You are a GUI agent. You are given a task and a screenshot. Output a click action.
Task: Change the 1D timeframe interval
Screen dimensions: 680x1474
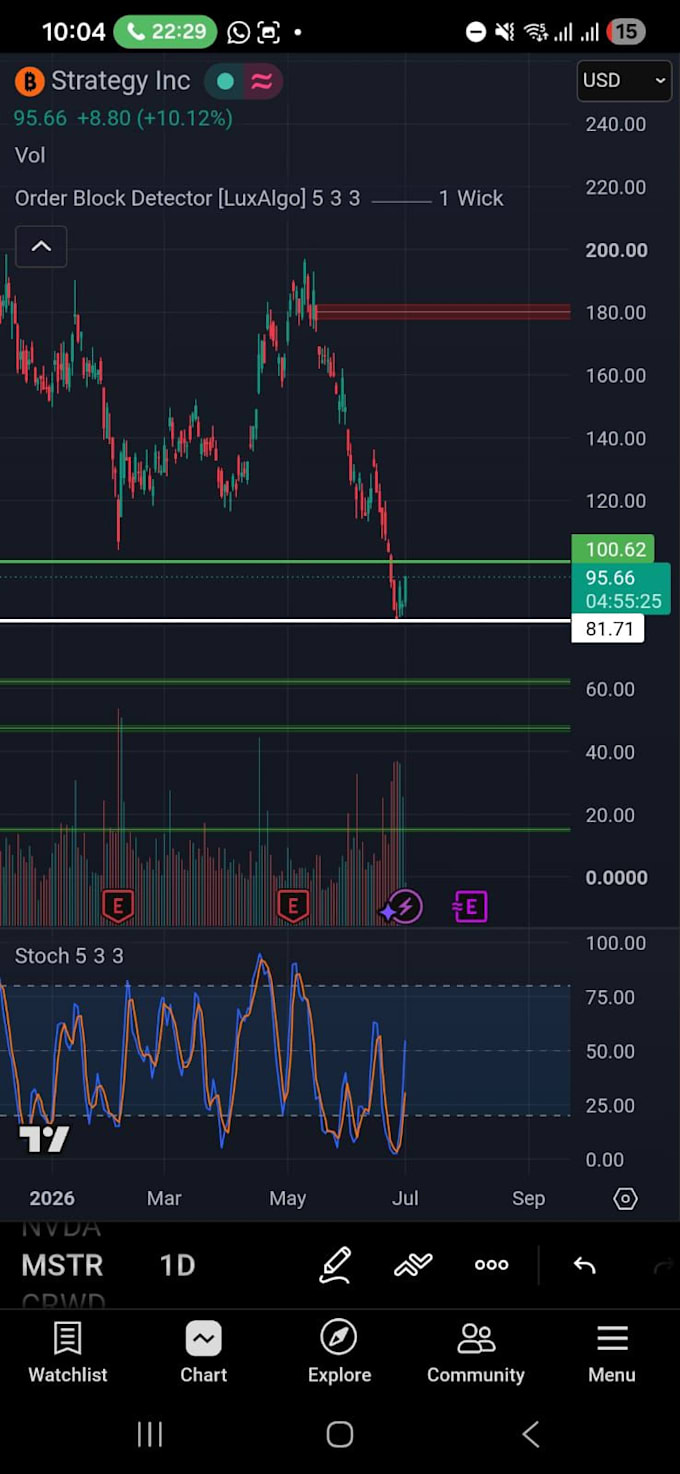click(177, 1265)
